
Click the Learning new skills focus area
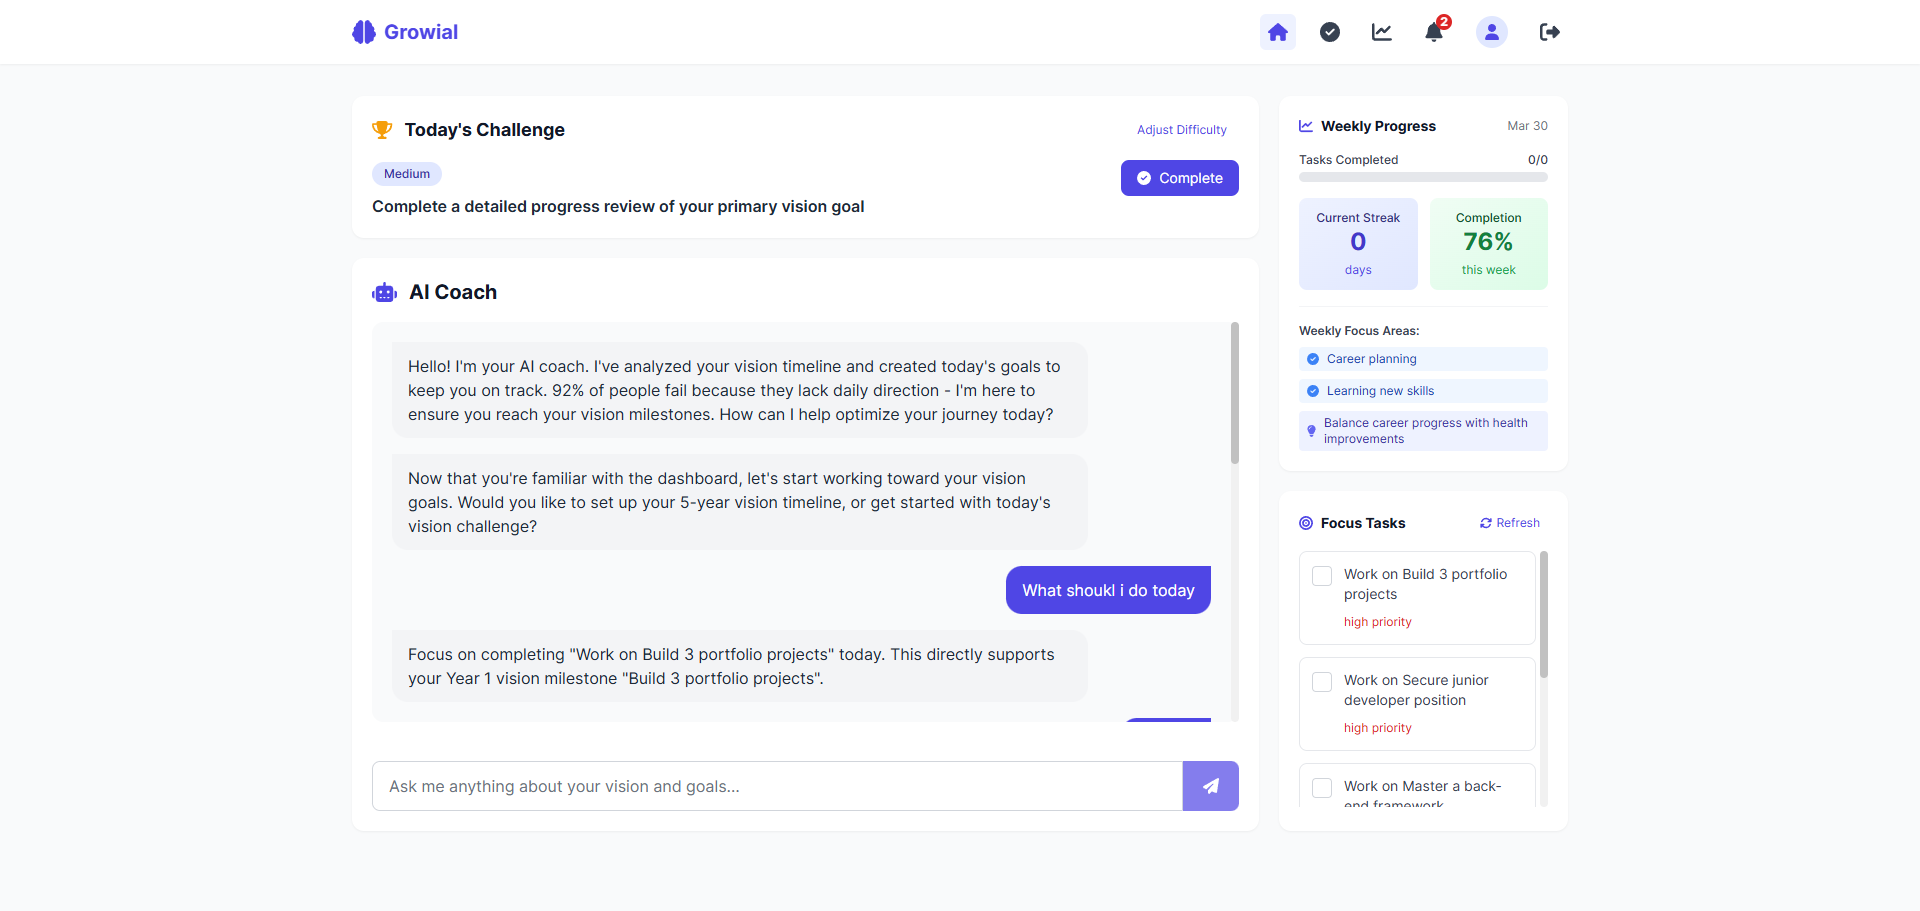tap(1423, 391)
